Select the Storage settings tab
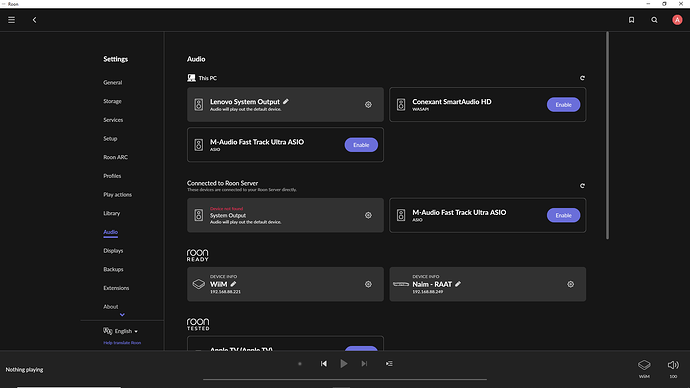This screenshot has height=388, width=690. click(112, 101)
